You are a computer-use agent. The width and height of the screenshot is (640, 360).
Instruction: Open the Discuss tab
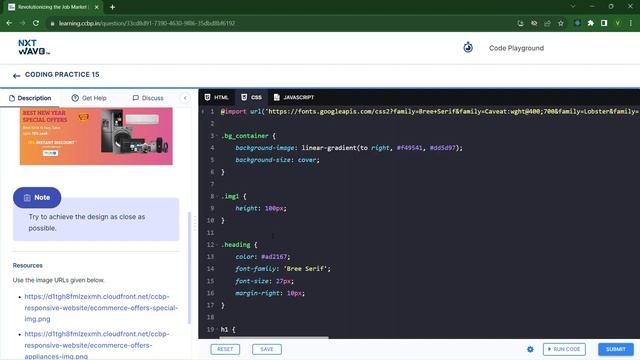[x=148, y=98]
